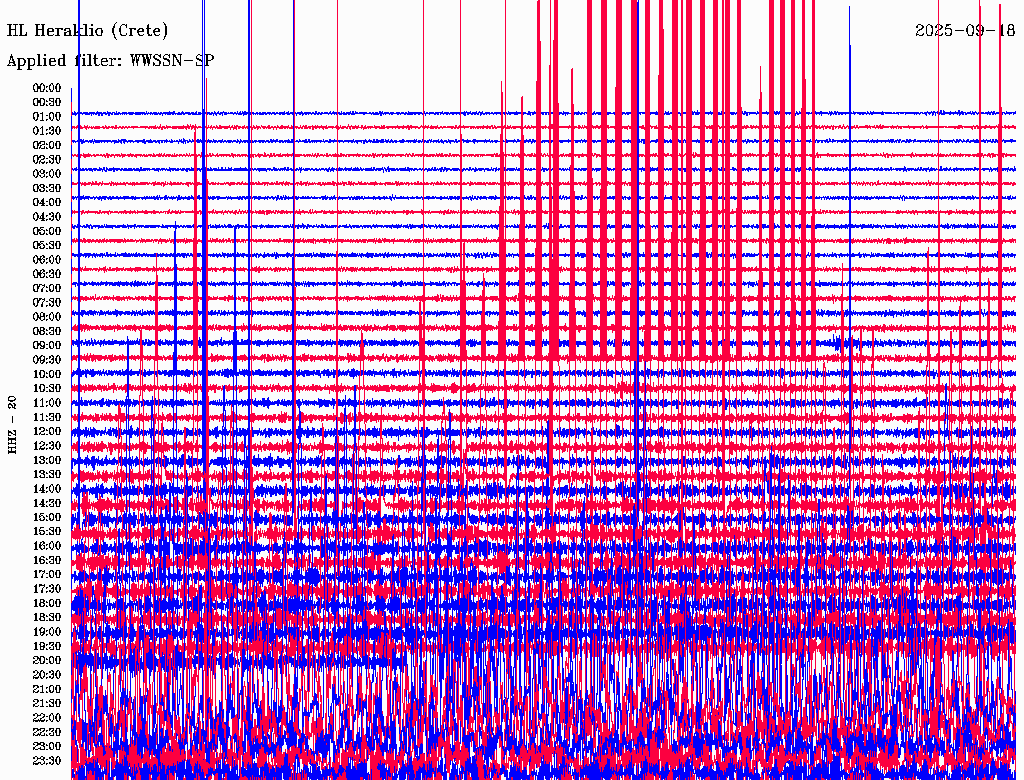Click the 'Applied filter: WWSSN-SP' label
The width and height of the screenshot is (1024, 780).
(x=110, y=61)
